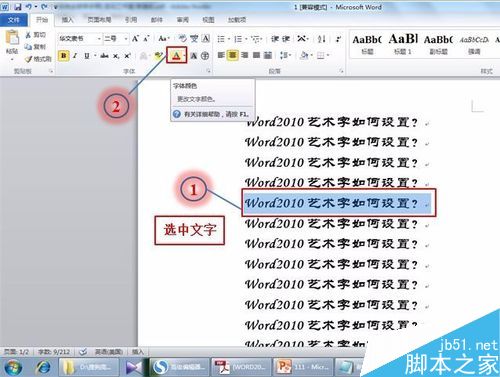Click the spelling check status icon

point(83,351)
